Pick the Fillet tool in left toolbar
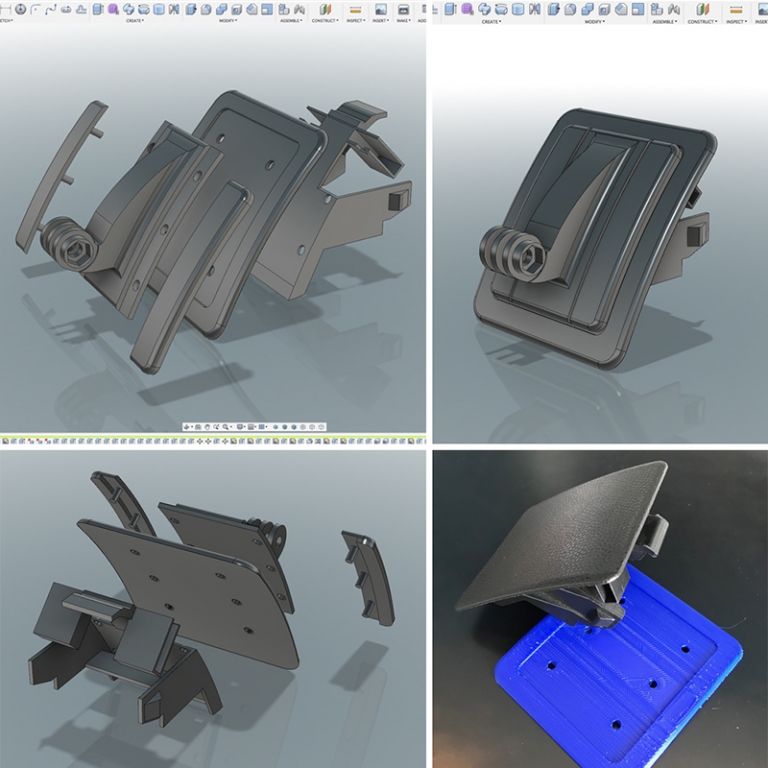The image size is (768, 768). (206, 9)
